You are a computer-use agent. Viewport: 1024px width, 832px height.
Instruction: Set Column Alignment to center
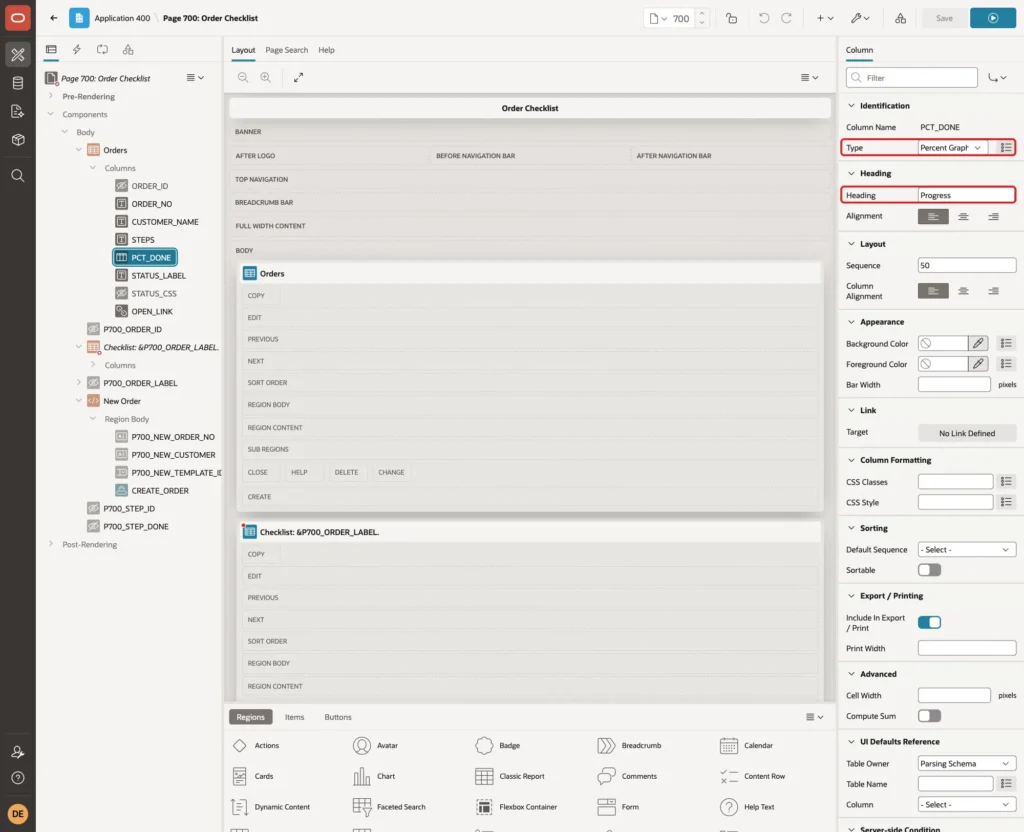click(x=963, y=291)
